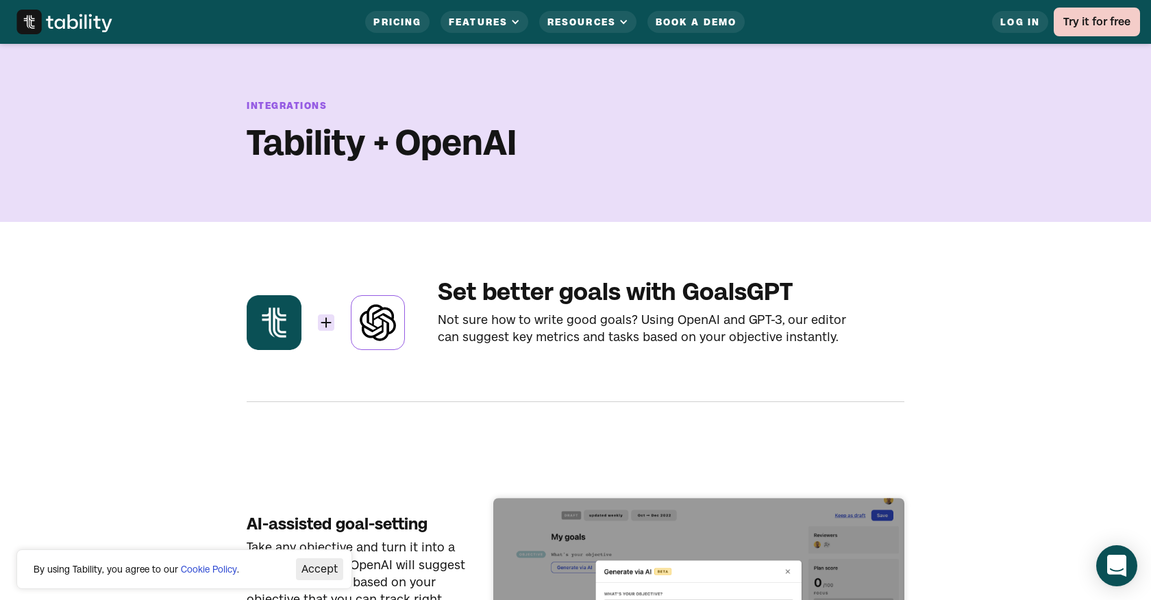Click the teal Tability app icon
Image resolution: width=1151 pixels, height=600 pixels.
click(274, 323)
